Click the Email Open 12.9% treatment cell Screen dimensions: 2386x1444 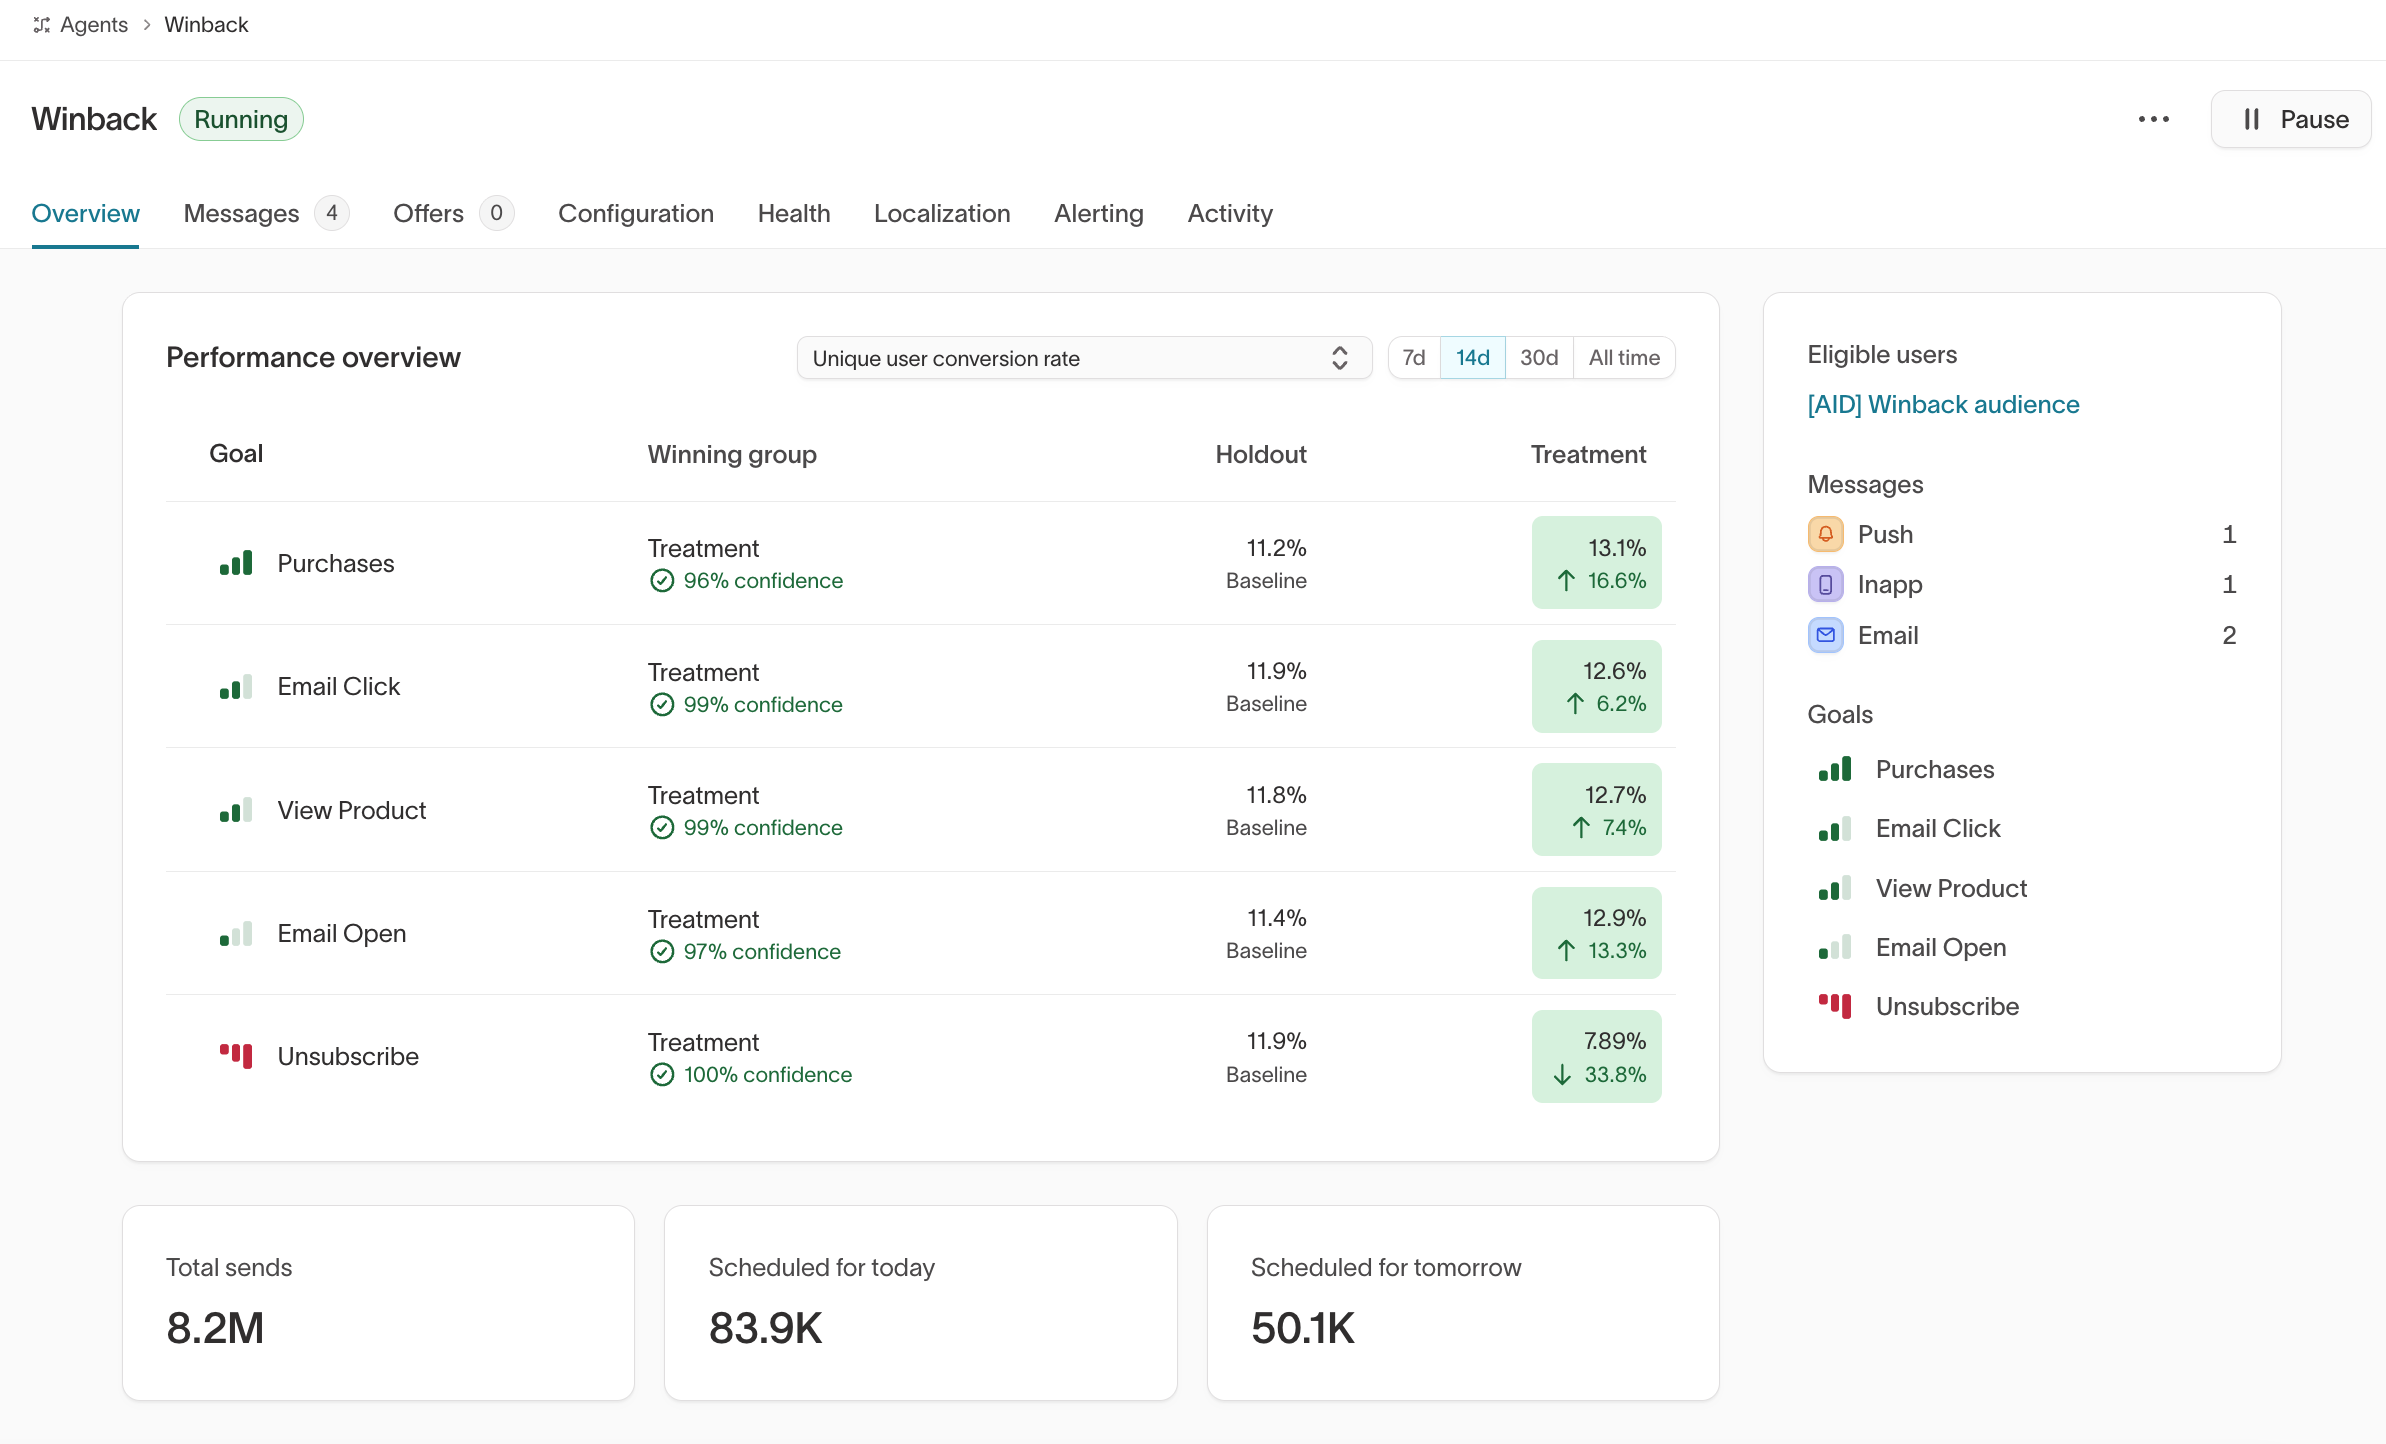tap(1596, 934)
